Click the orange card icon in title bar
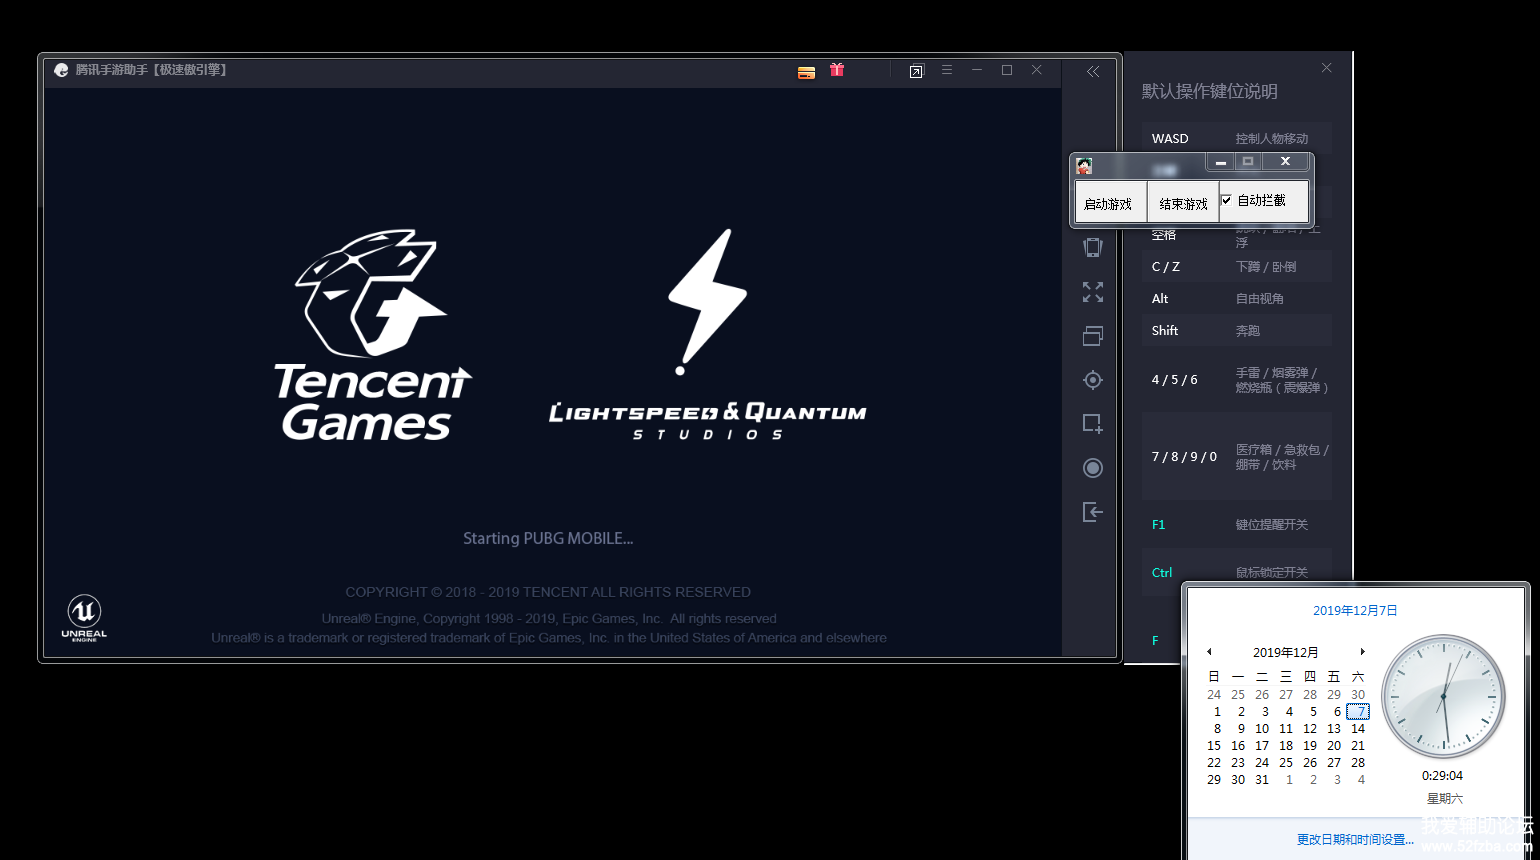This screenshot has height=860, width=1540. point(806,72)
